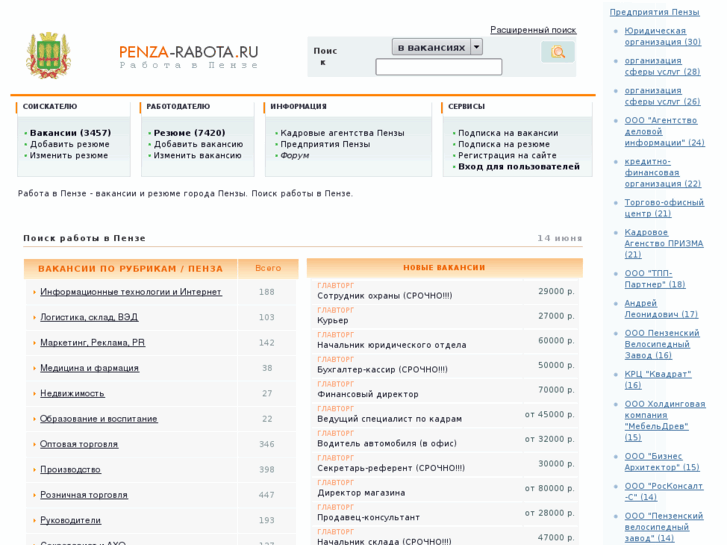
Task: Open 'Предприятия Пензы' sidebar heading link
Action: pos(654,12)
